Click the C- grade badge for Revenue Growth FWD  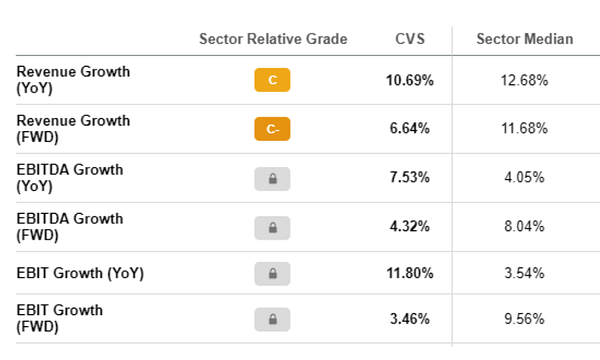(x=272, y=129)
